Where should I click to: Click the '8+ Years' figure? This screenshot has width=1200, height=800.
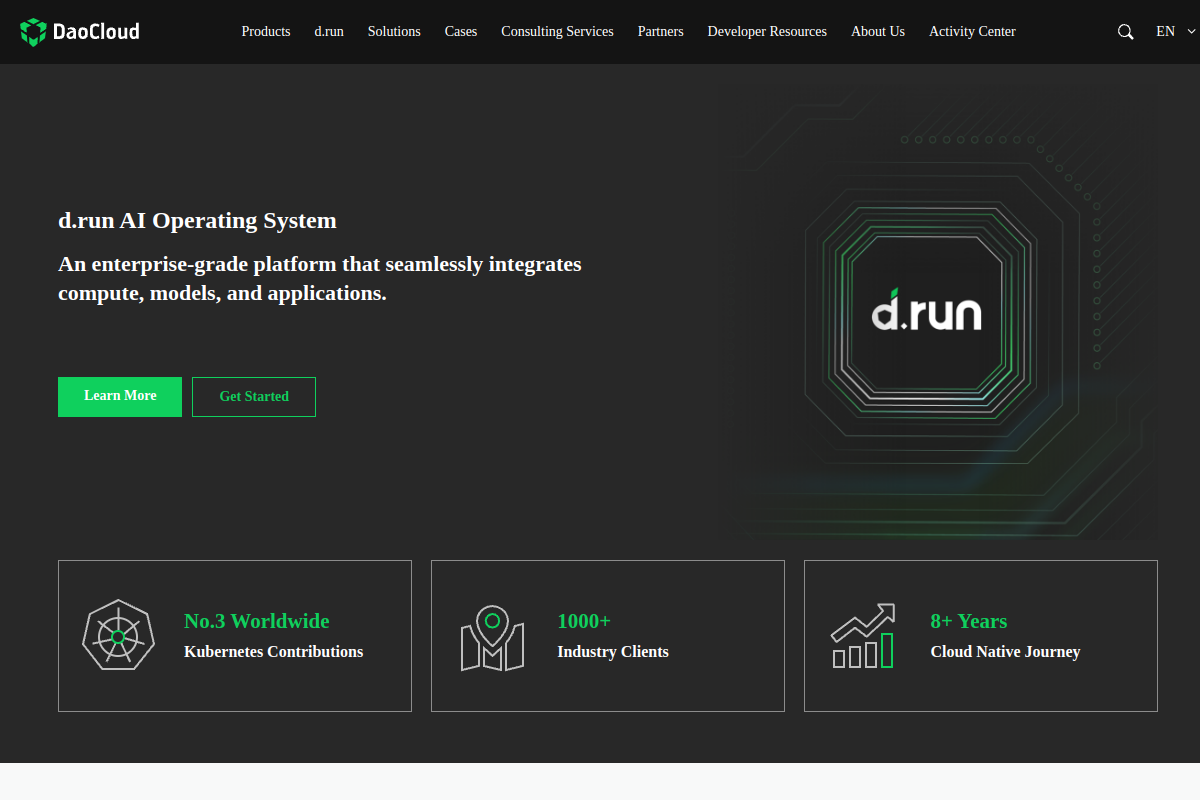tap(969, 621)
